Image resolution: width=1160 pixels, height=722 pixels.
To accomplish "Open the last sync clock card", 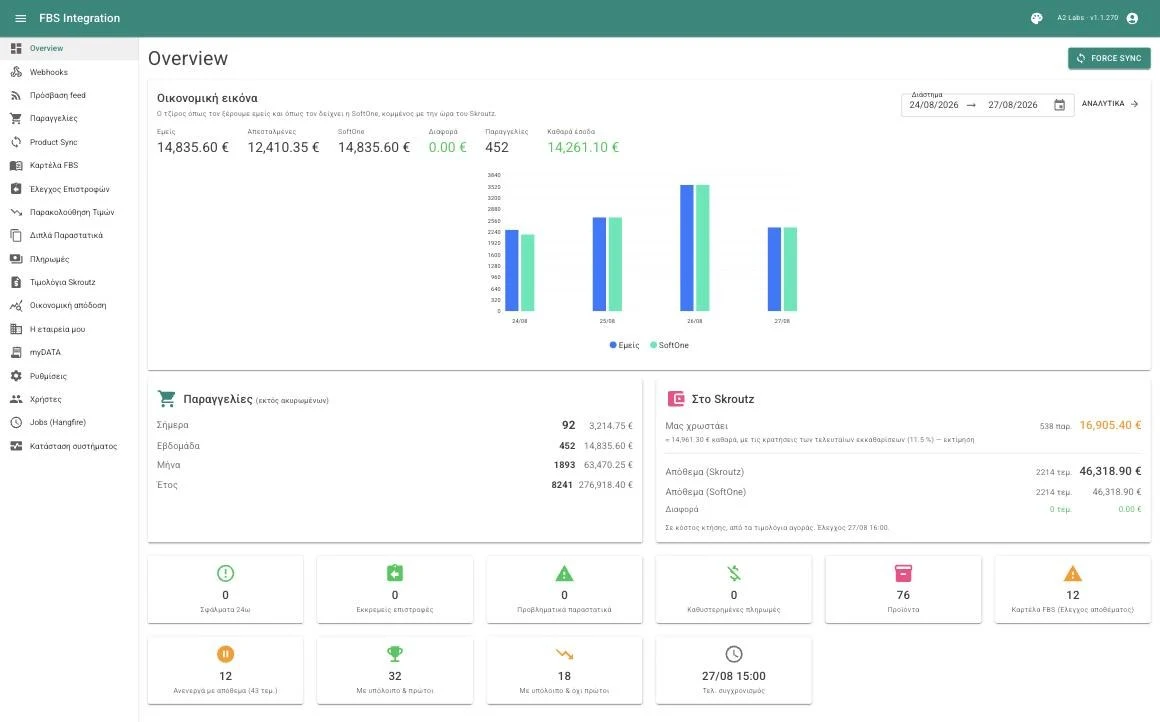I will 734,670.
